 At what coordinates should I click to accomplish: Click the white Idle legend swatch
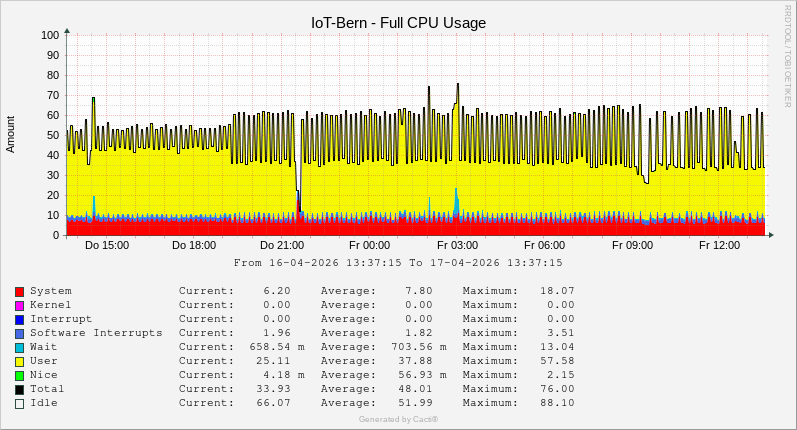click(19, 403)
